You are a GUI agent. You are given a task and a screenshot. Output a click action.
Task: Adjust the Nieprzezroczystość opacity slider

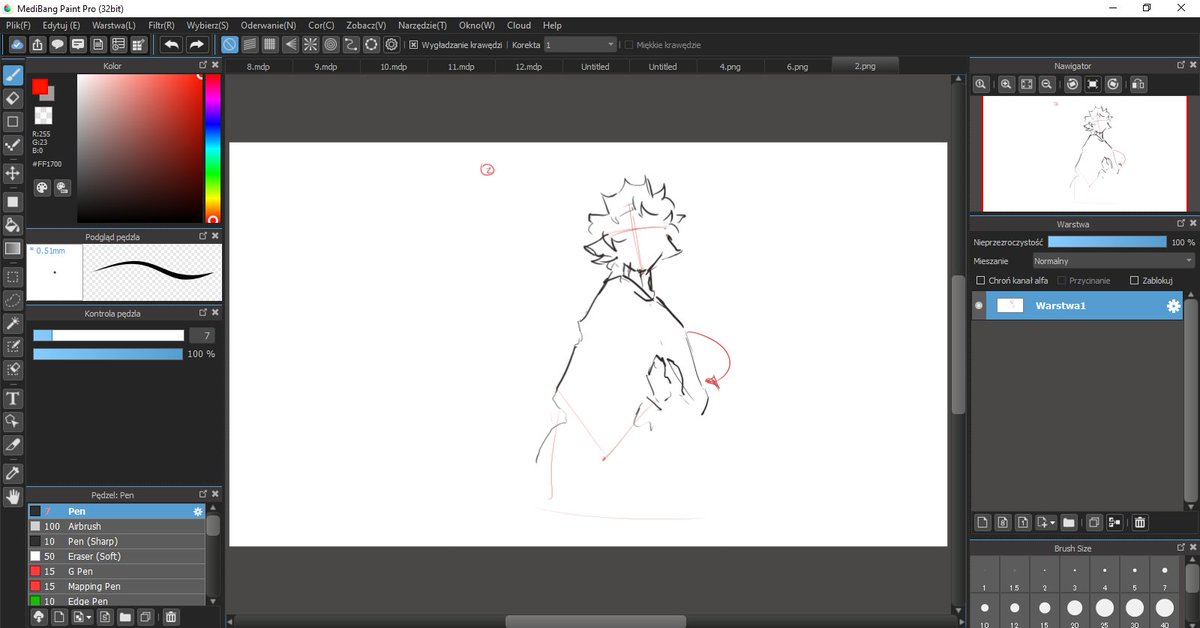pos(1107,242)
